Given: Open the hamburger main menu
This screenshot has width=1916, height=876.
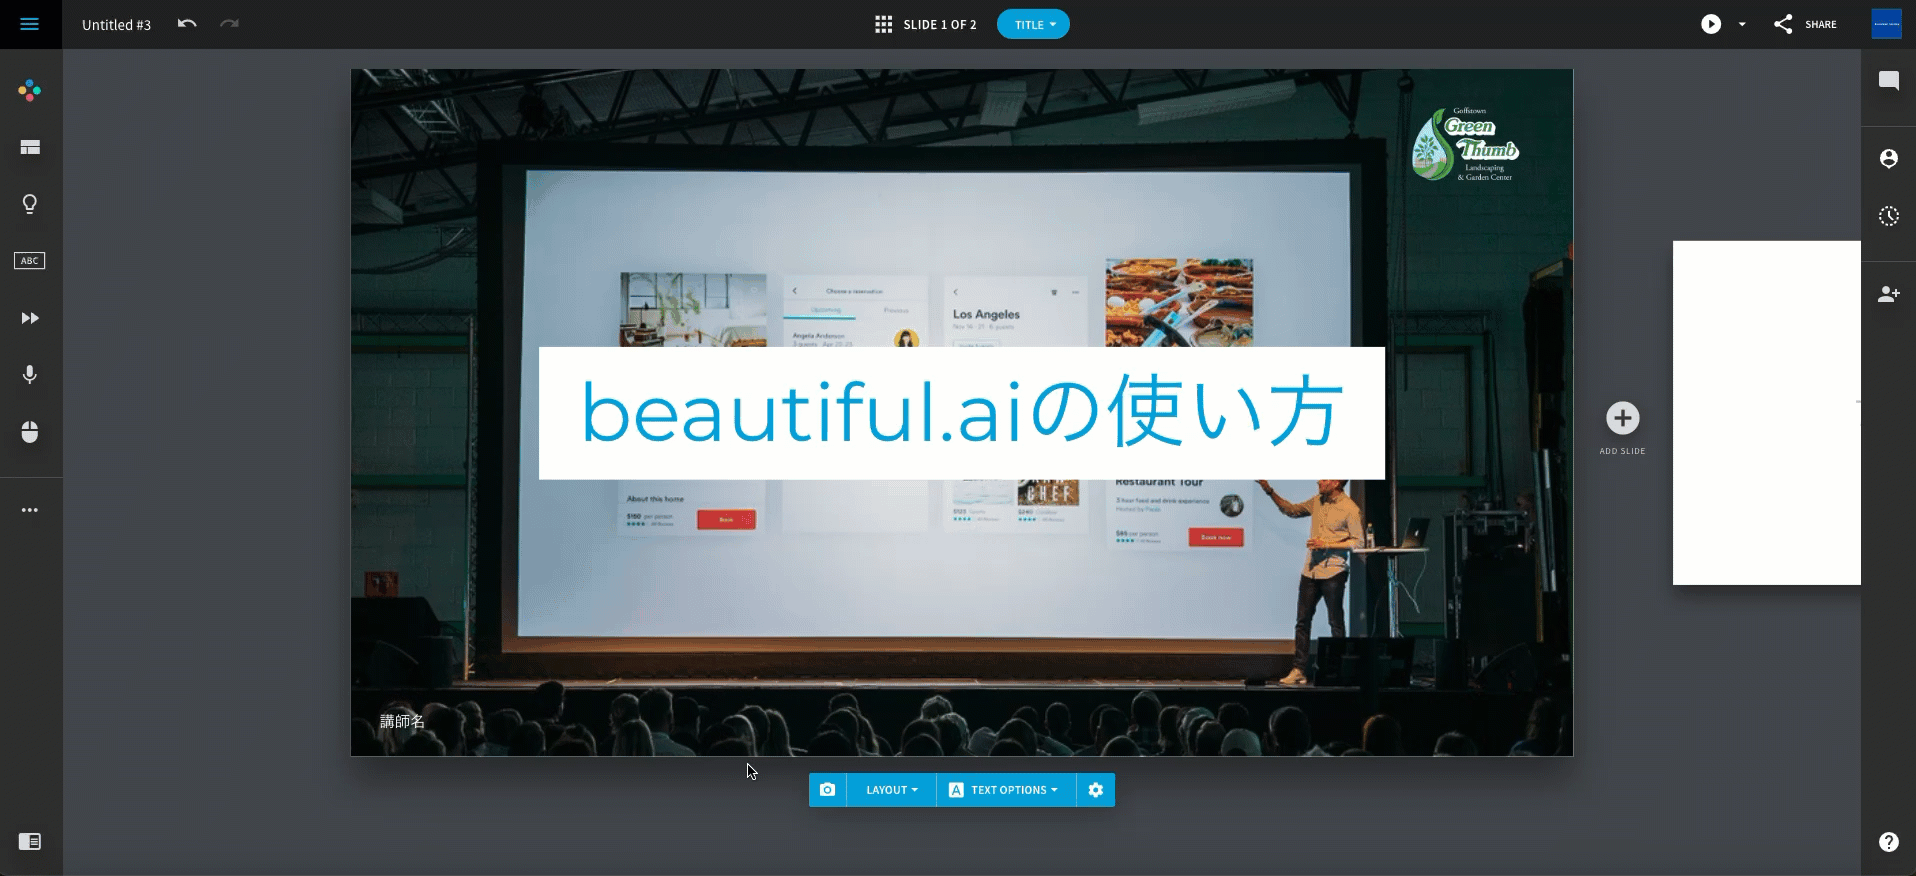Looking at the screenshot, I should pyautogui.click(x=30, y=24).
